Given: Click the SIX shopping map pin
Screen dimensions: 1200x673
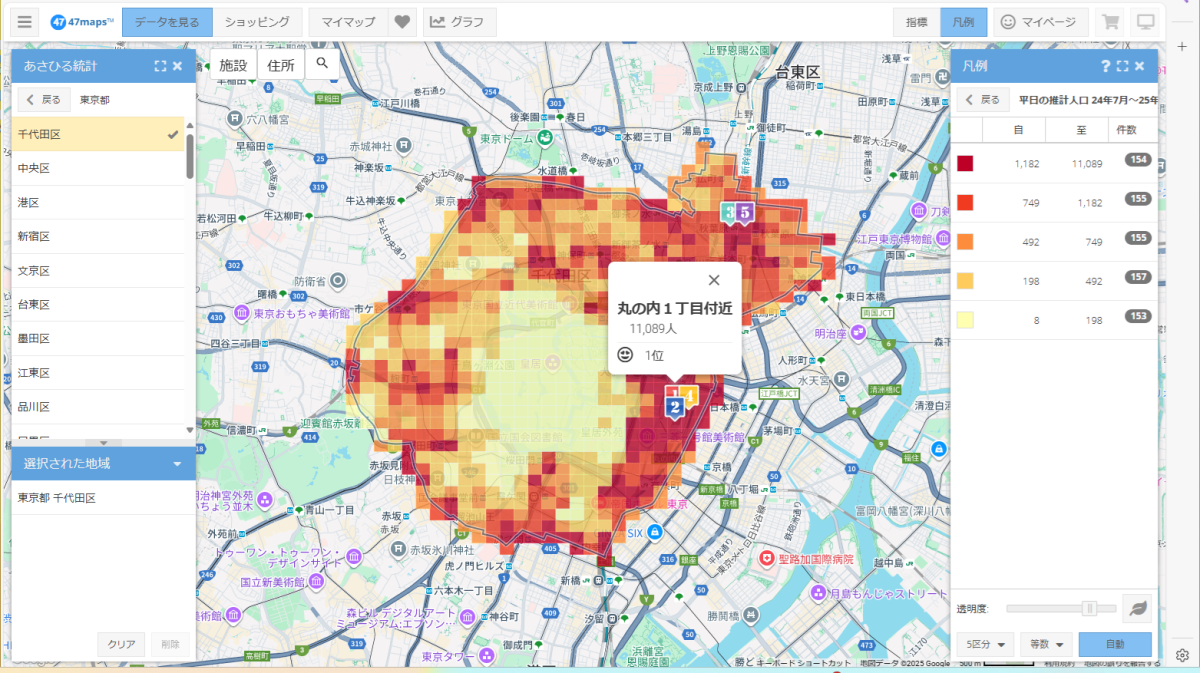Looking at the screenshot, I should coord(654,533).
